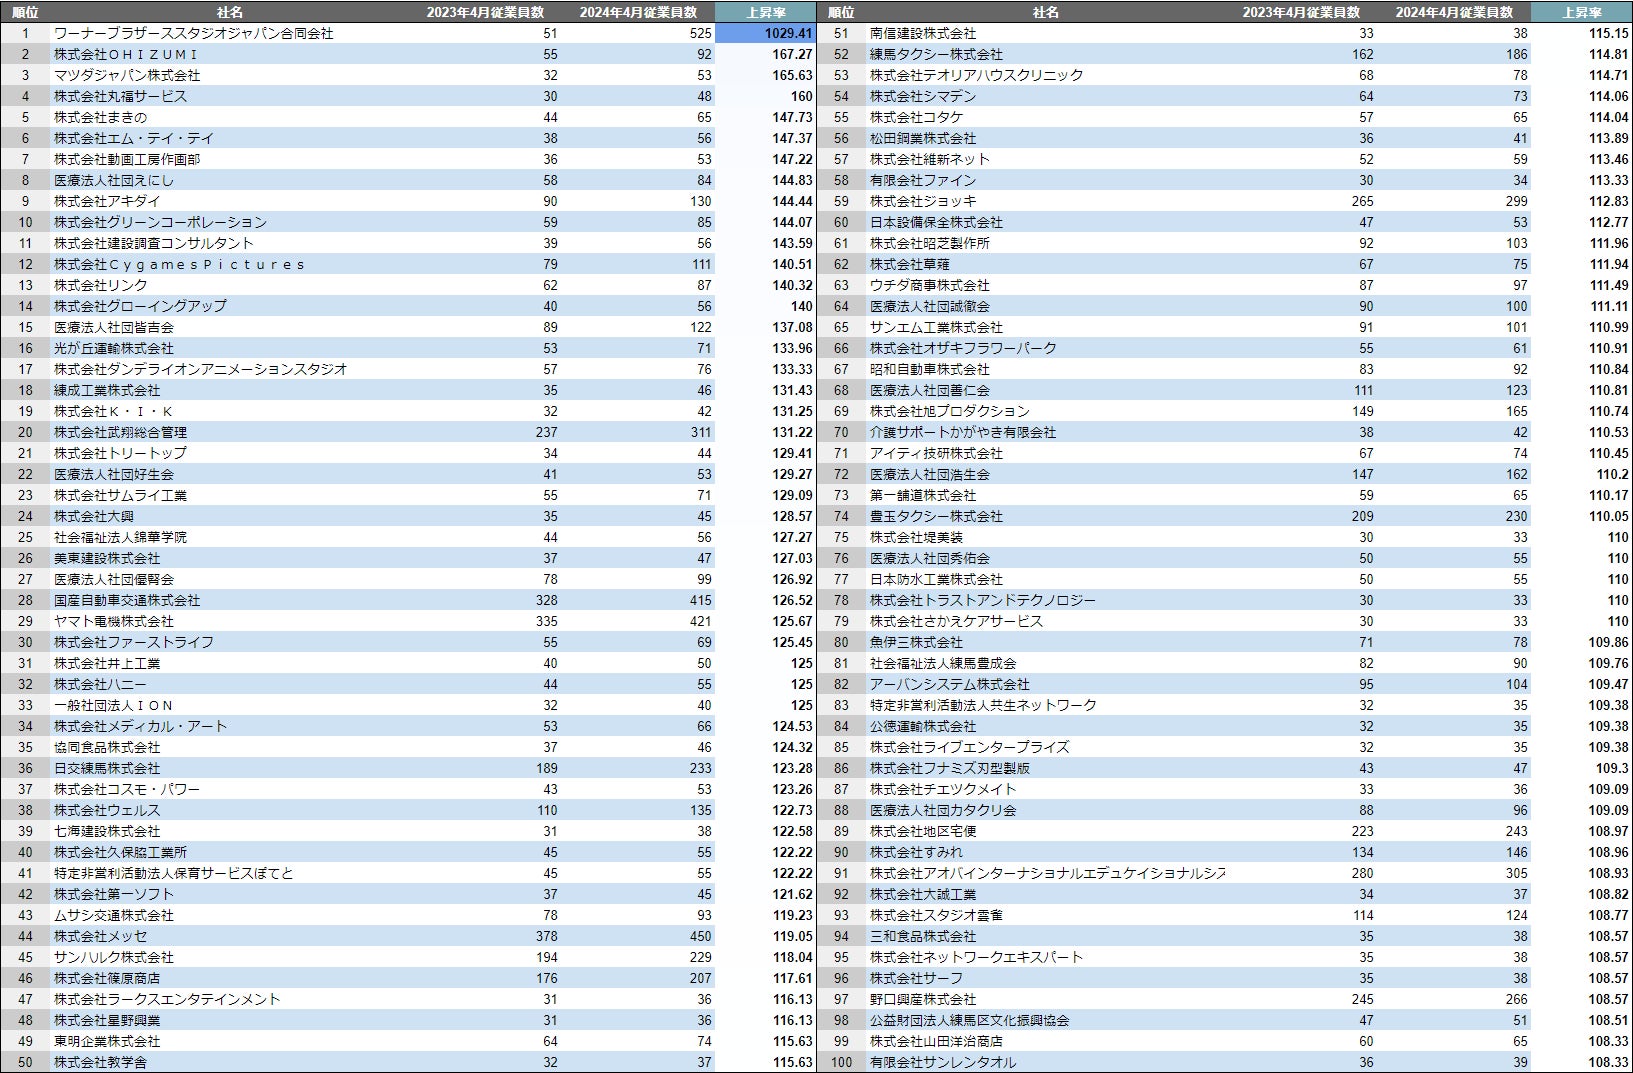Click on 介護サポートかがやき有限会社
This screenshot has height=1073, width=1633.
click(x=963, y=432)
